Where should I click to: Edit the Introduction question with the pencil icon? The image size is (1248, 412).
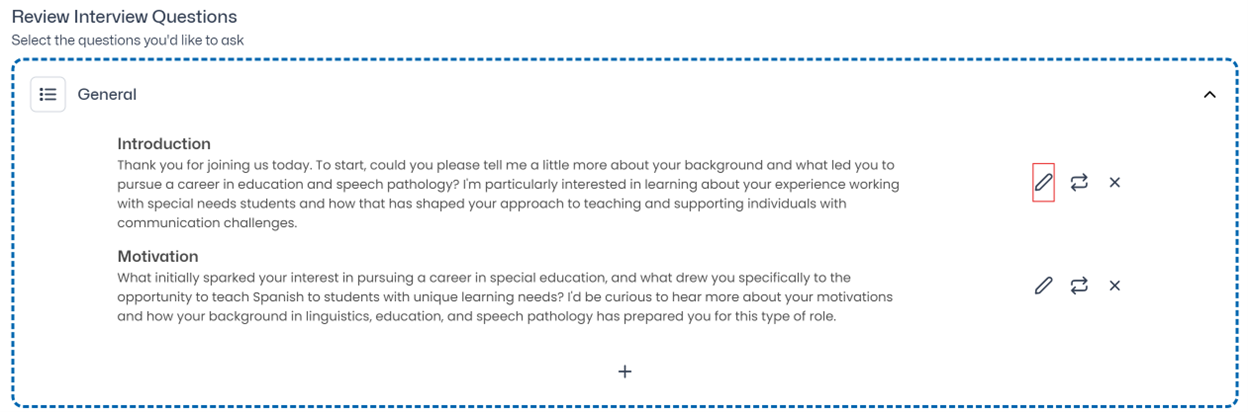click(1043, 183)
